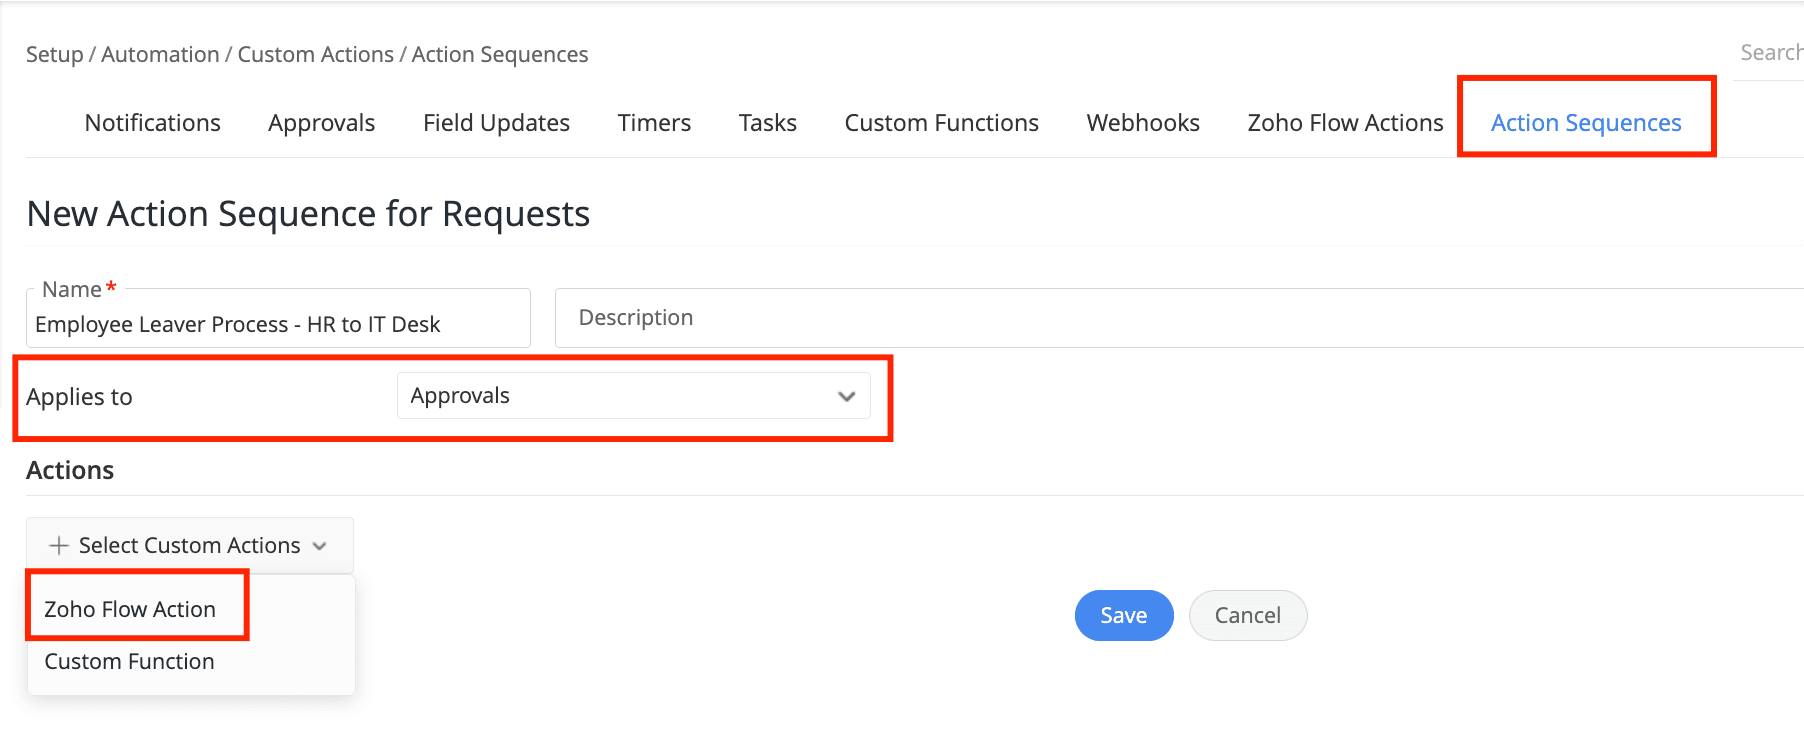Select the Timers tab
The image size is (1804, 736).
click(654, 123)
